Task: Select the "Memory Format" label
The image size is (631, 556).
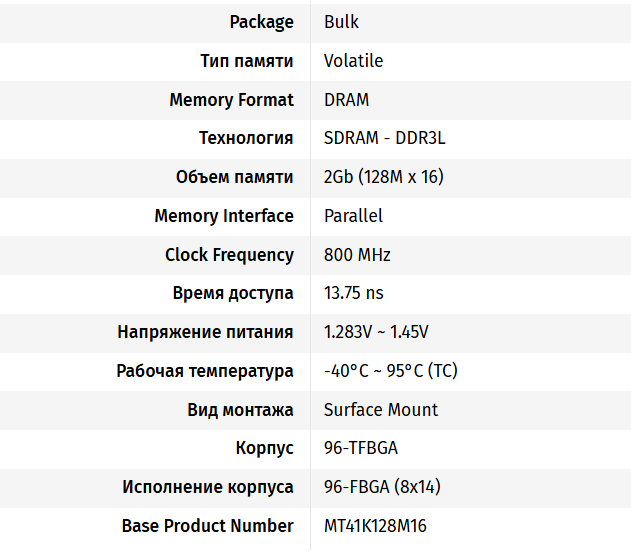Action: [231, 100]
